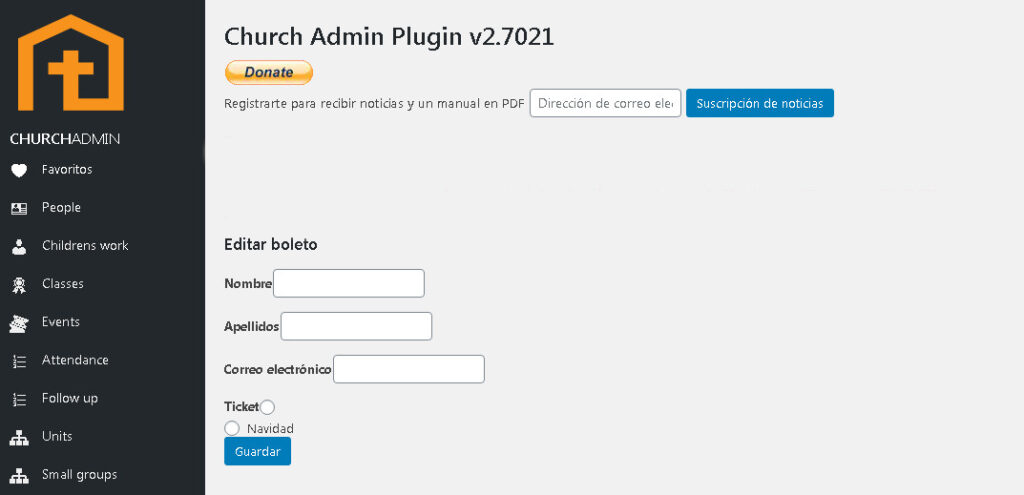Click the newsletter email address field
Viewport: 1024px width, 495px height.
605,103
